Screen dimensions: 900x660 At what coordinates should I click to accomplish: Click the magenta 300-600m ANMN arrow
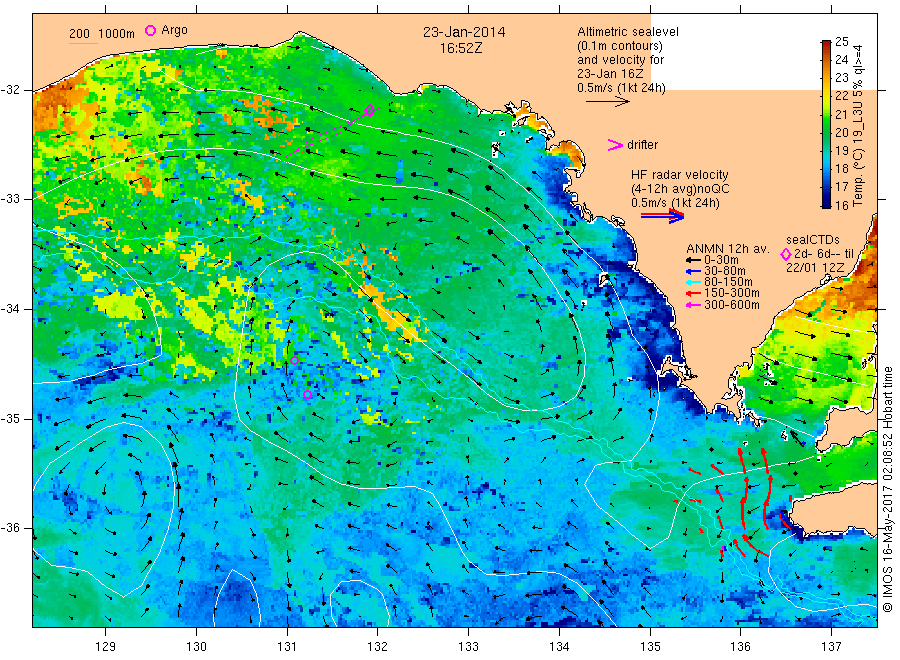click(x=693, y=305)
